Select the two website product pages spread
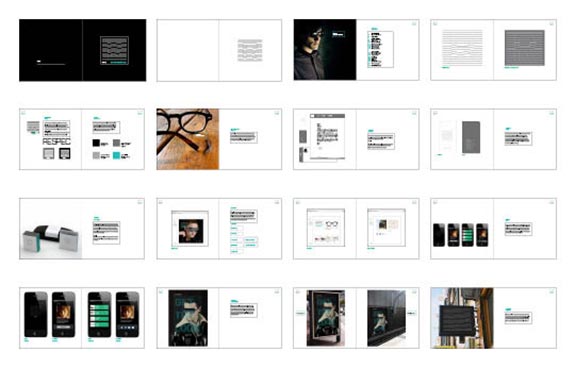Screen dimensions: 575x385 356,229
